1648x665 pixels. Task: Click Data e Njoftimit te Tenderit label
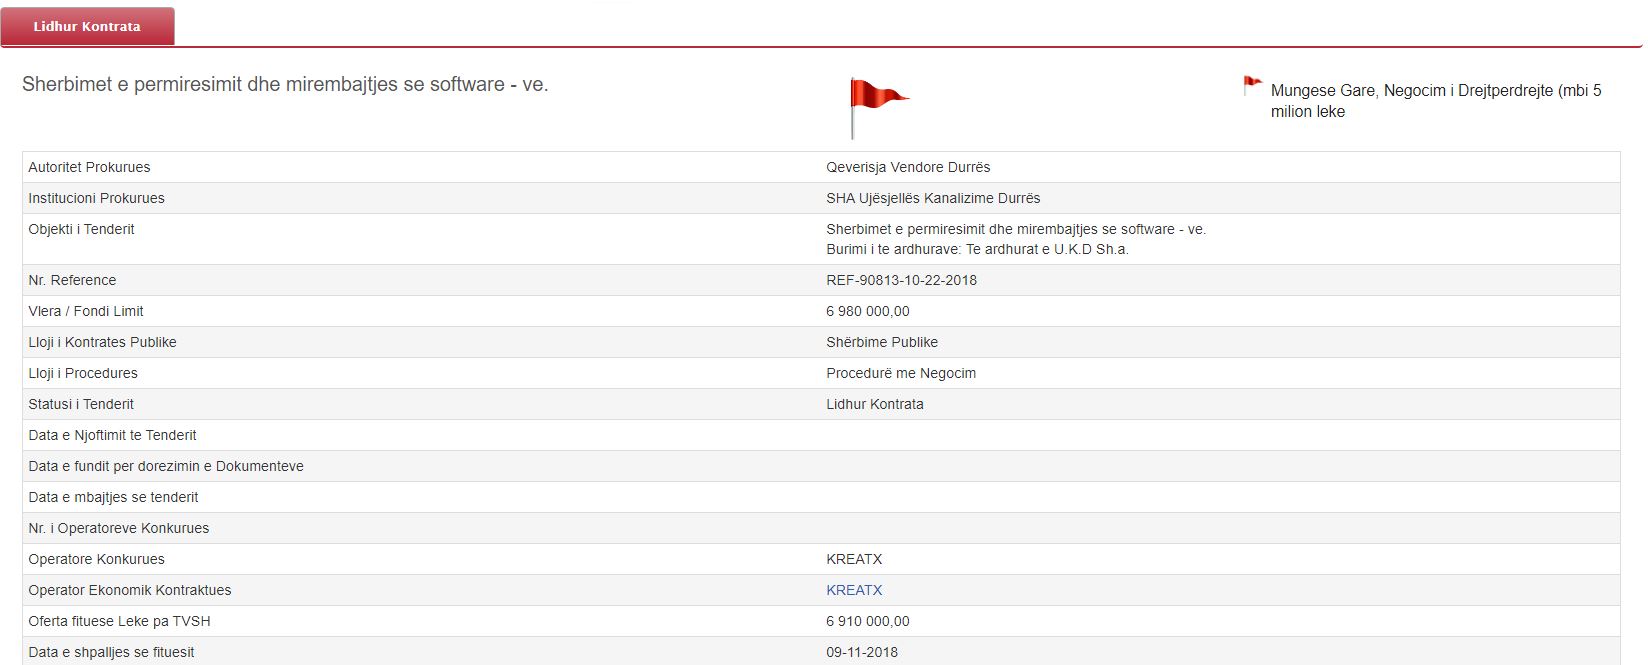(x=112, y=435)
